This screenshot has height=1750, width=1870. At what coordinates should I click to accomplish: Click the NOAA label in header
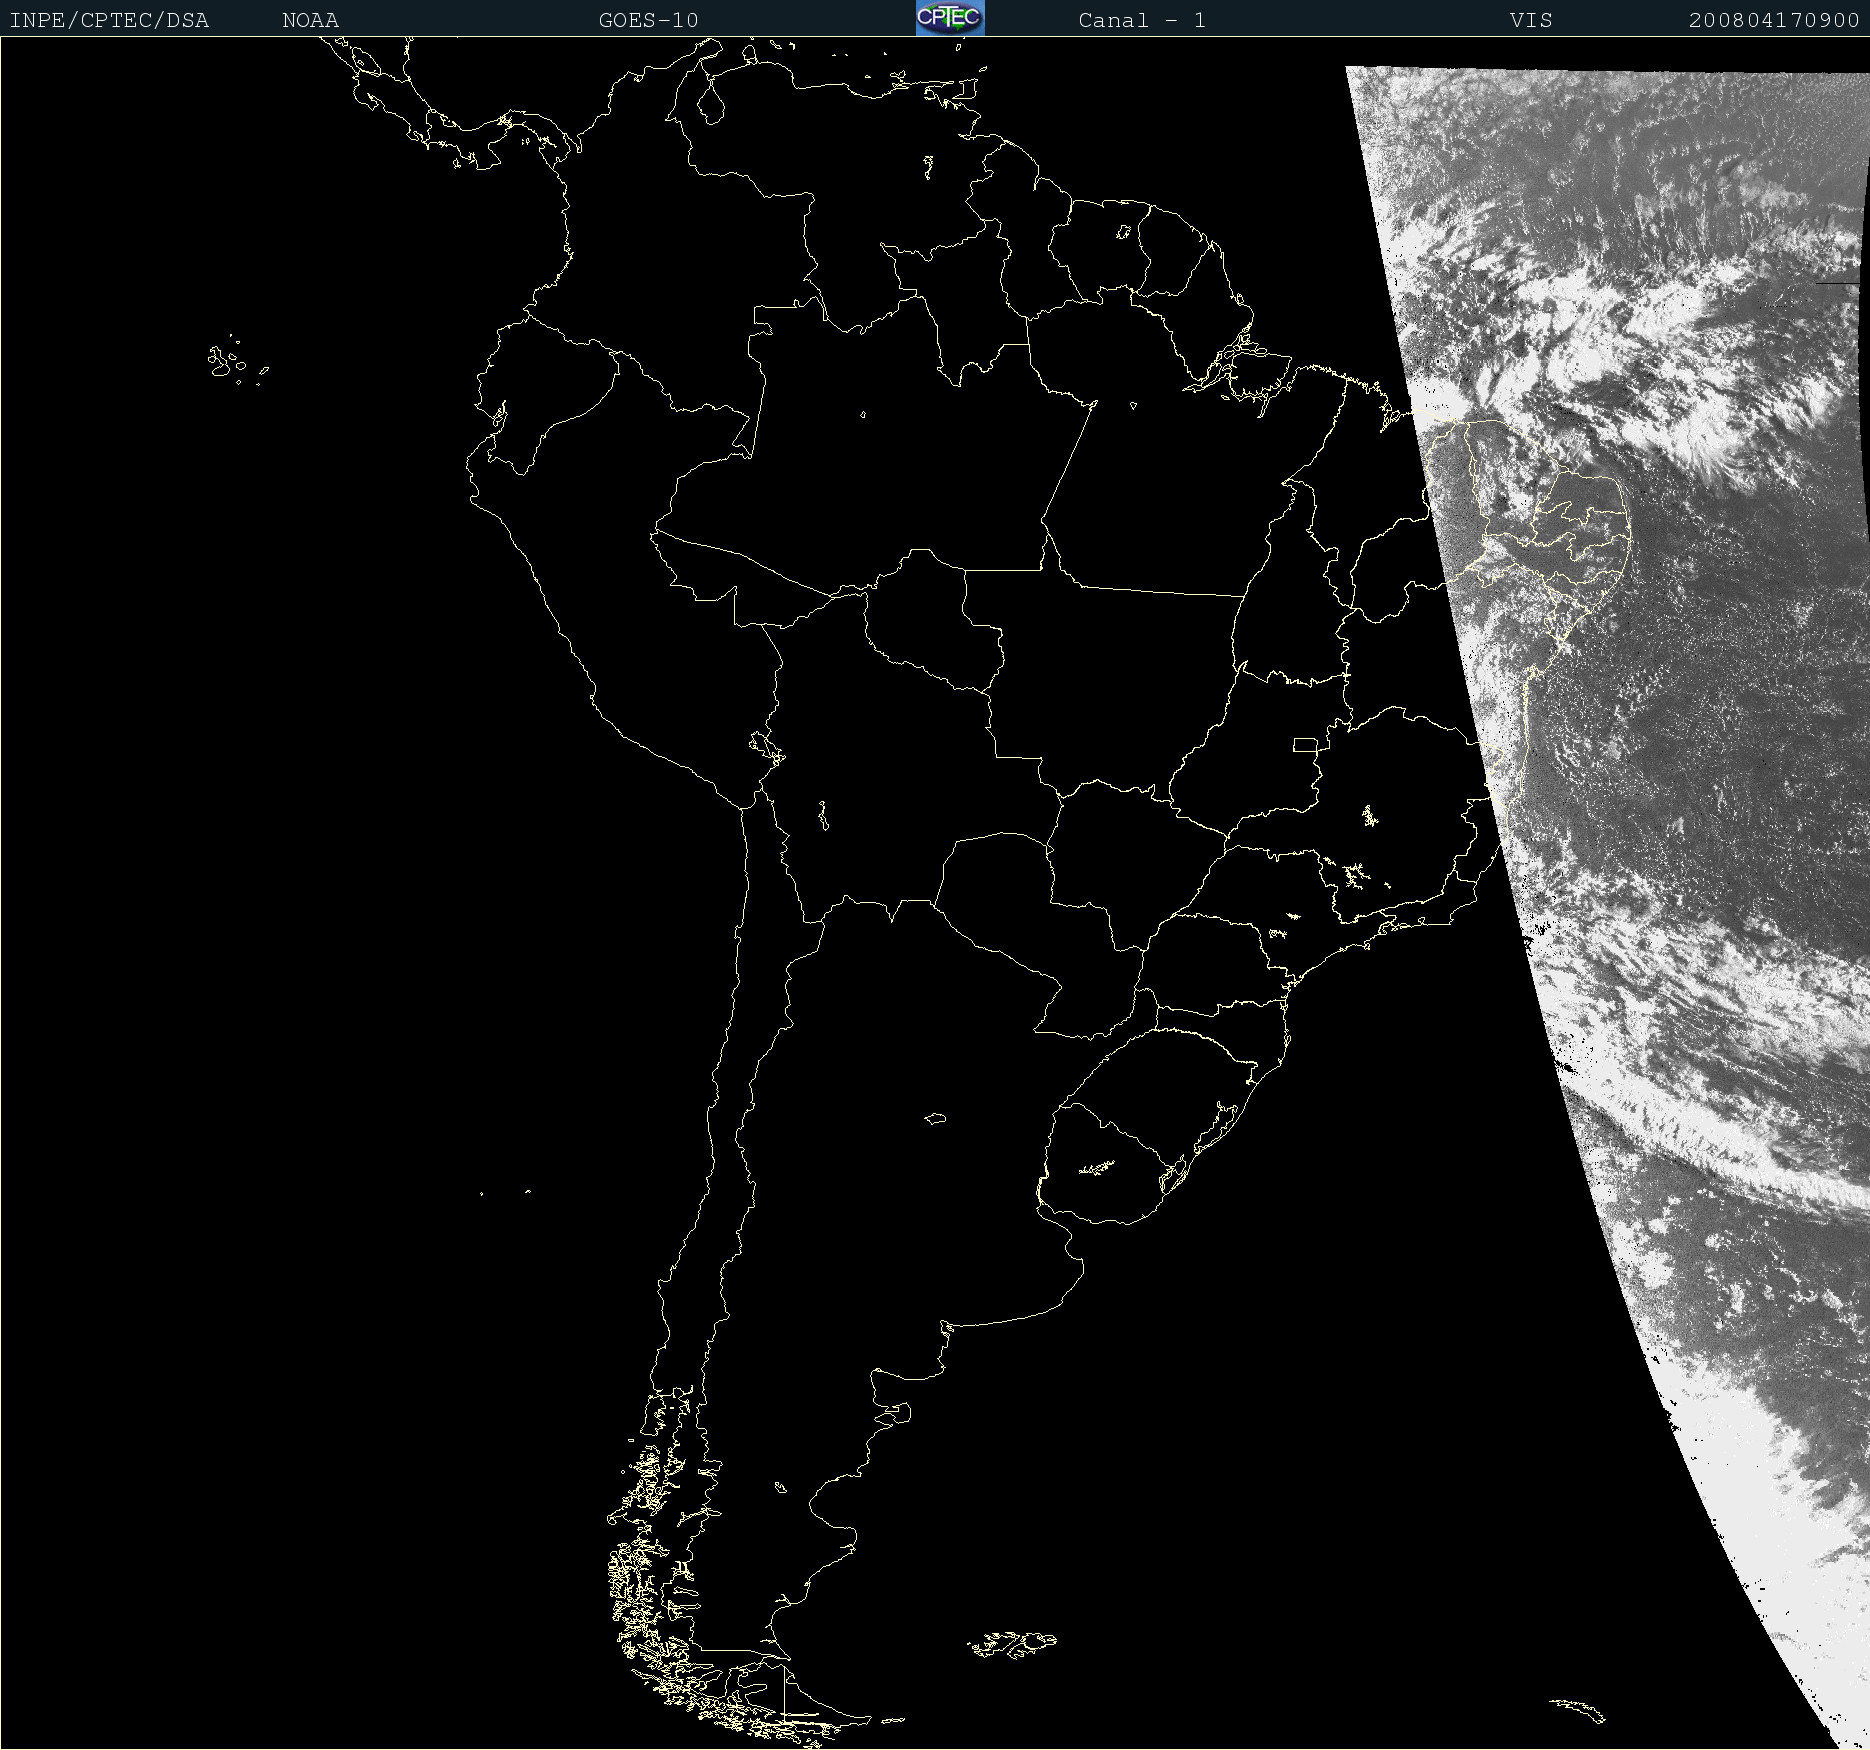coord(310,20)
